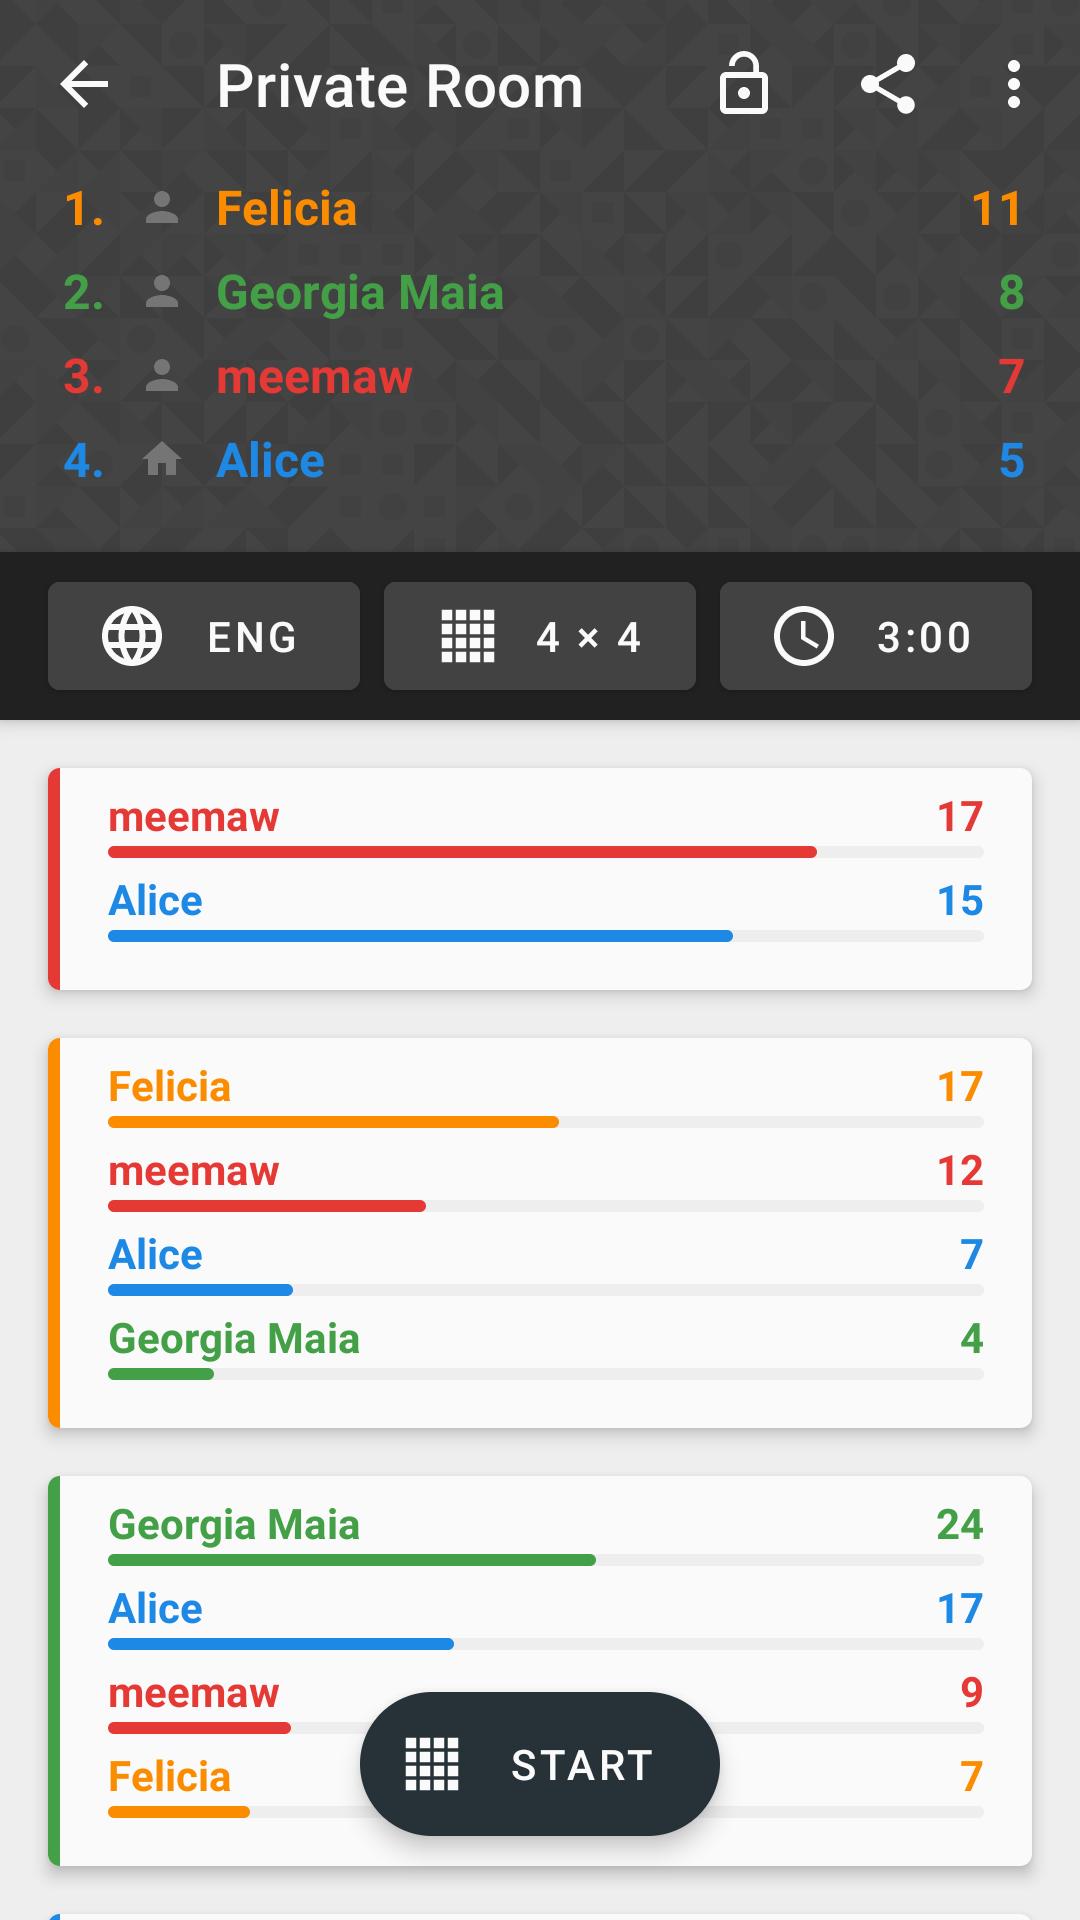The width and height of the screenshot is (1080, 1920).
Task: Open the round card where meemaw scored 17
Action: [x=540, y=878]
